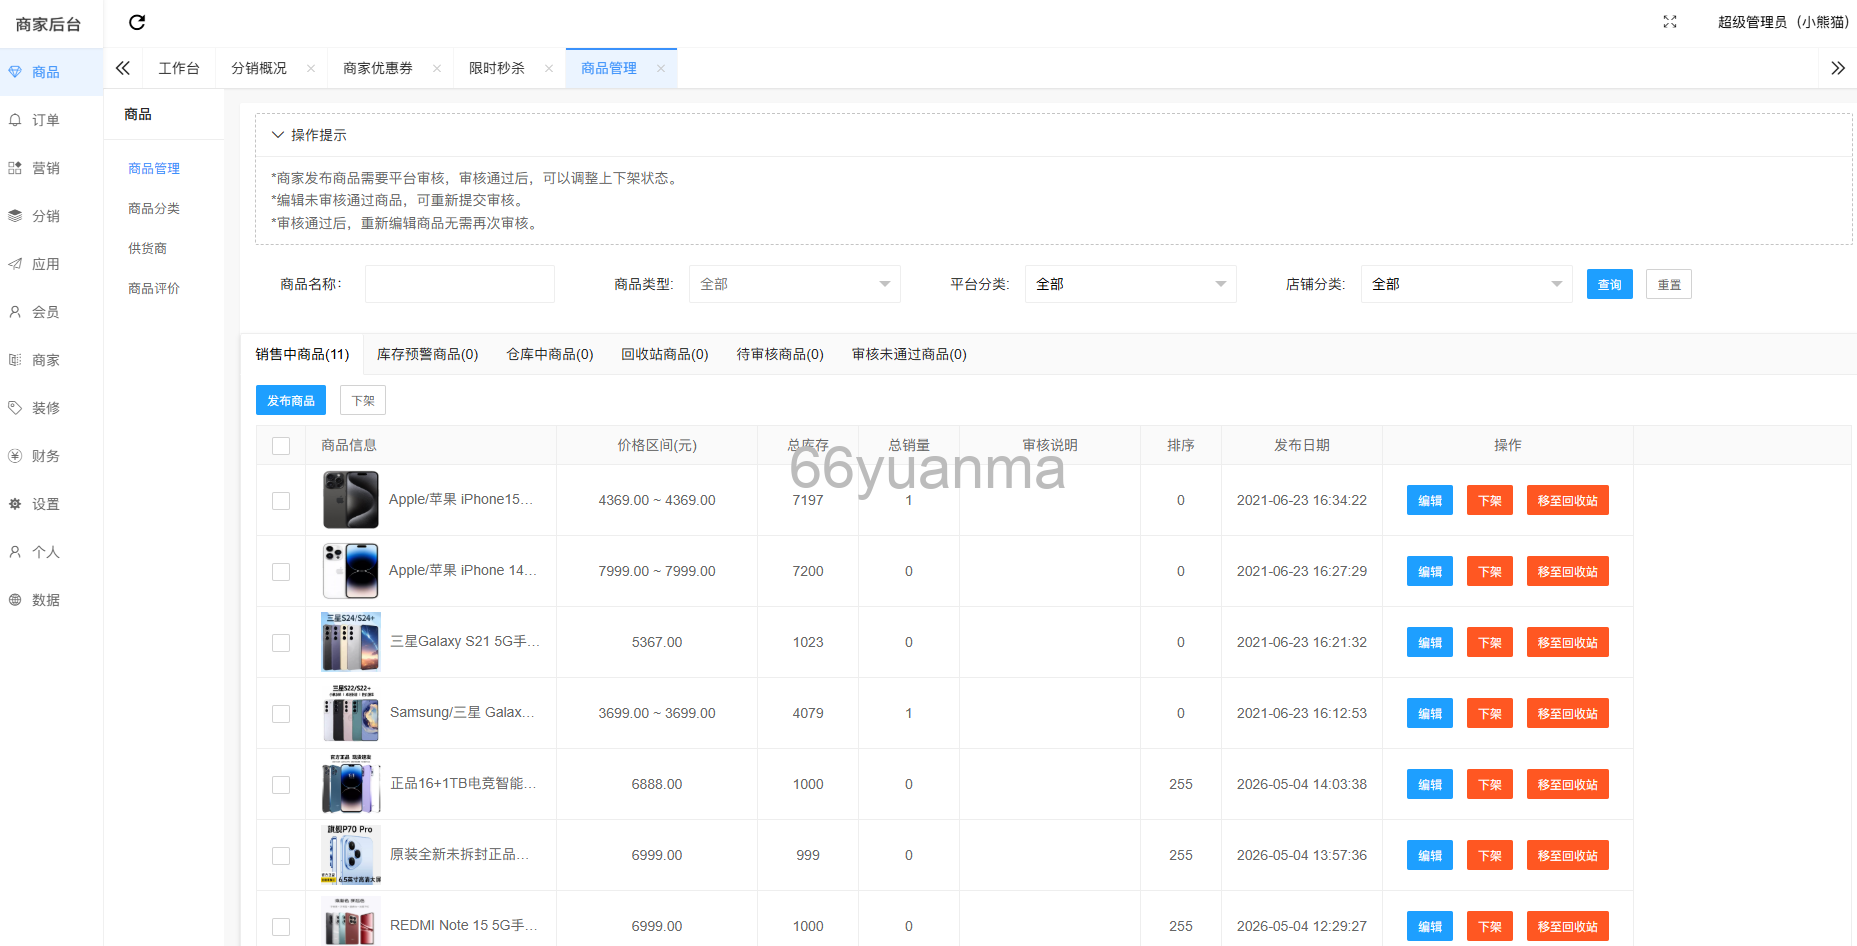Viewport: 1857px width, 946px height.
Task: Open 商品分类 in the submenu
Action: (154, 208)
